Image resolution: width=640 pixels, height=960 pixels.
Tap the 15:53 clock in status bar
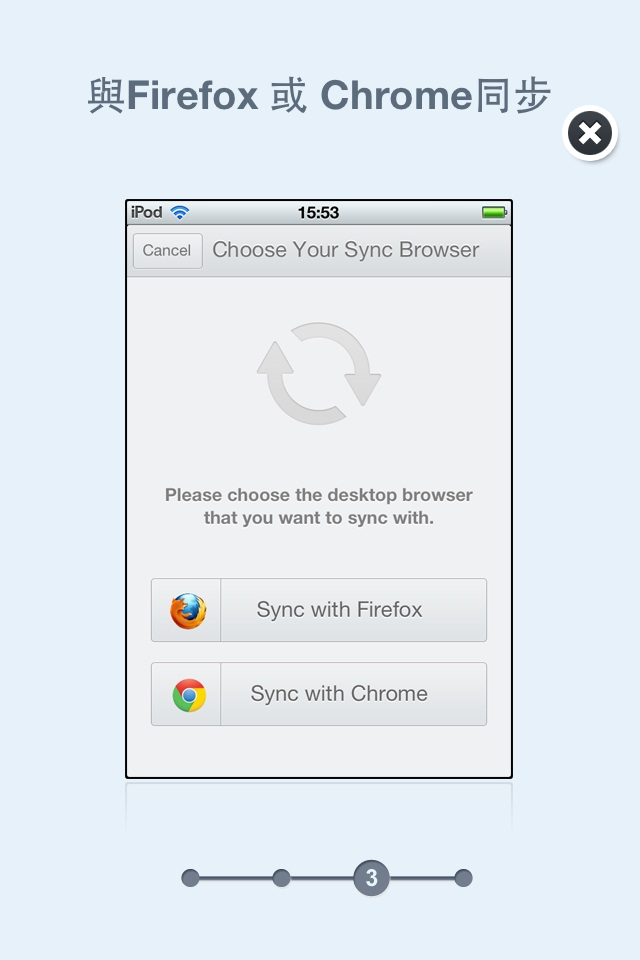tap(318, 212)
